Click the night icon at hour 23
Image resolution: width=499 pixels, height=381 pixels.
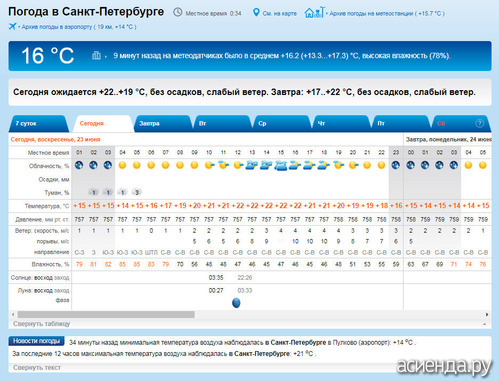(x=396, y=165)
